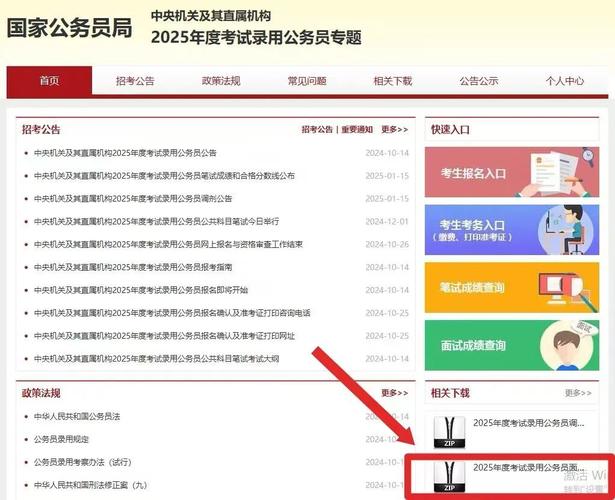Open the 常见问题 tab
The width and height of the screenshot is (615, 500).
click(x=307, y=81)
